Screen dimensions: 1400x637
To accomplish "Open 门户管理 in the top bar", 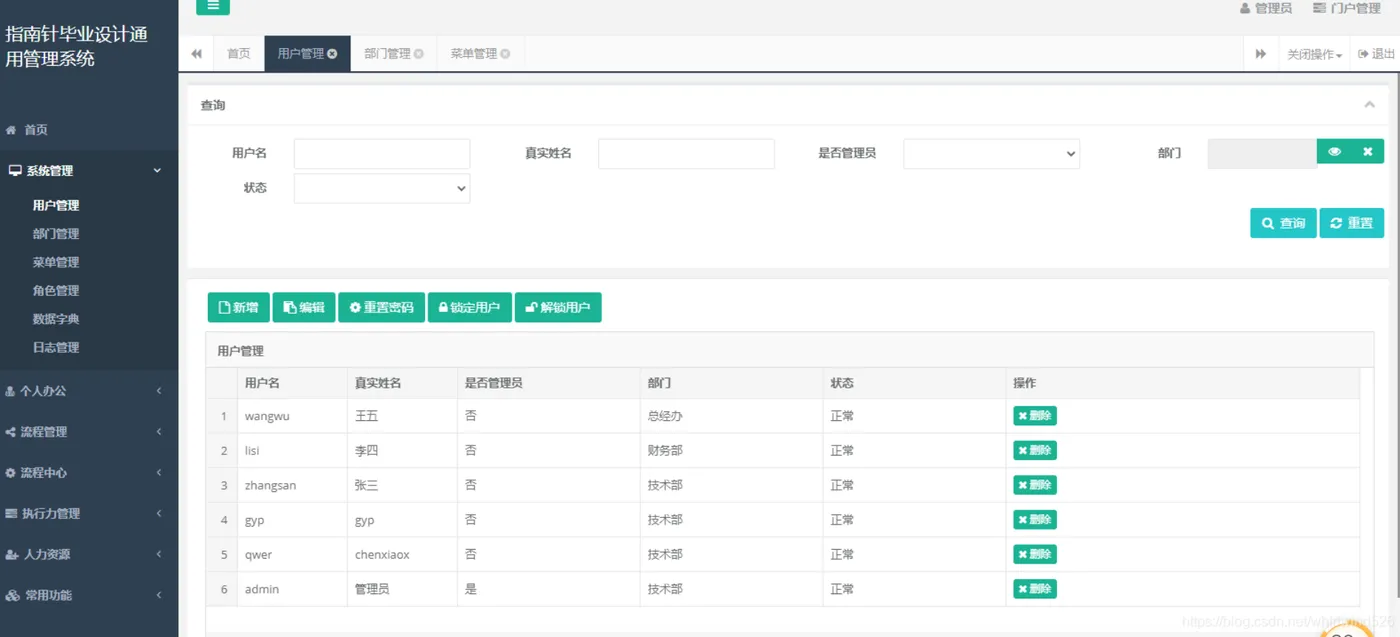I will coord(1347,8).
